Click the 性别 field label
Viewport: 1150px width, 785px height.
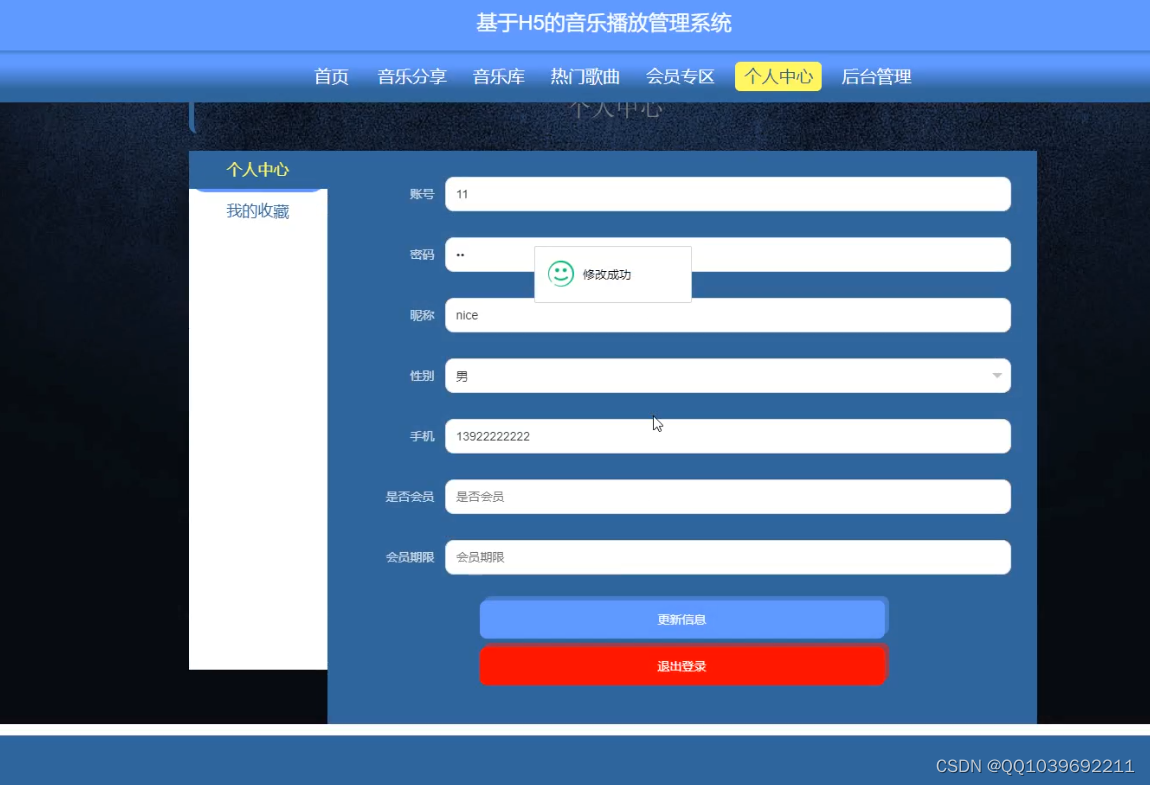[x=422, y=376]
